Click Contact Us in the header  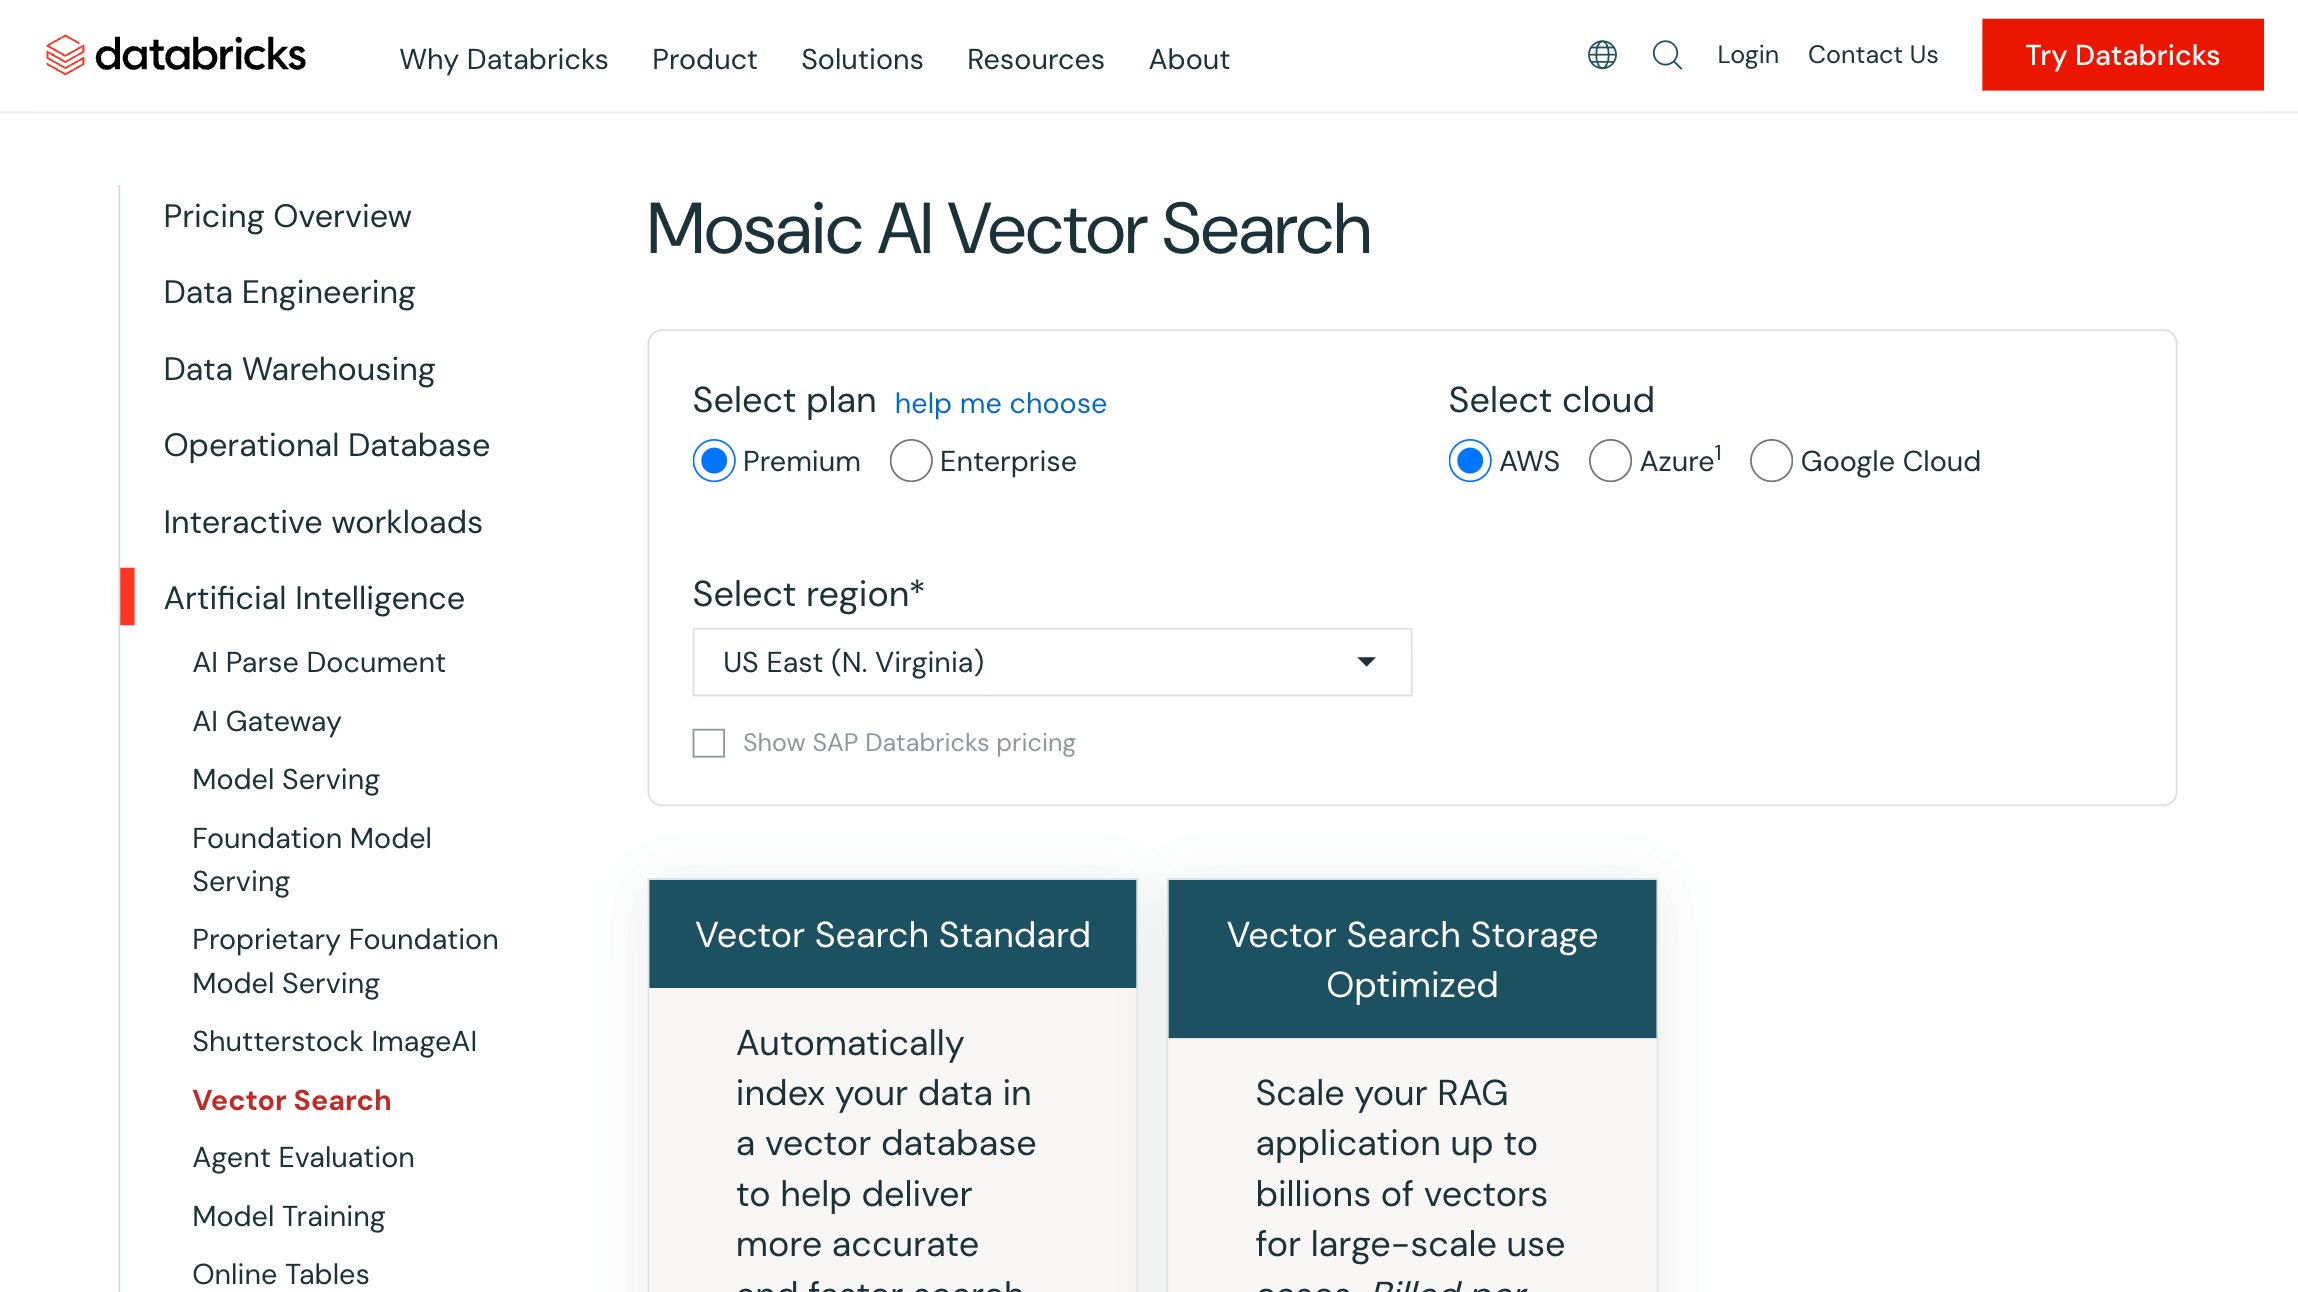tap(1872, 54)
